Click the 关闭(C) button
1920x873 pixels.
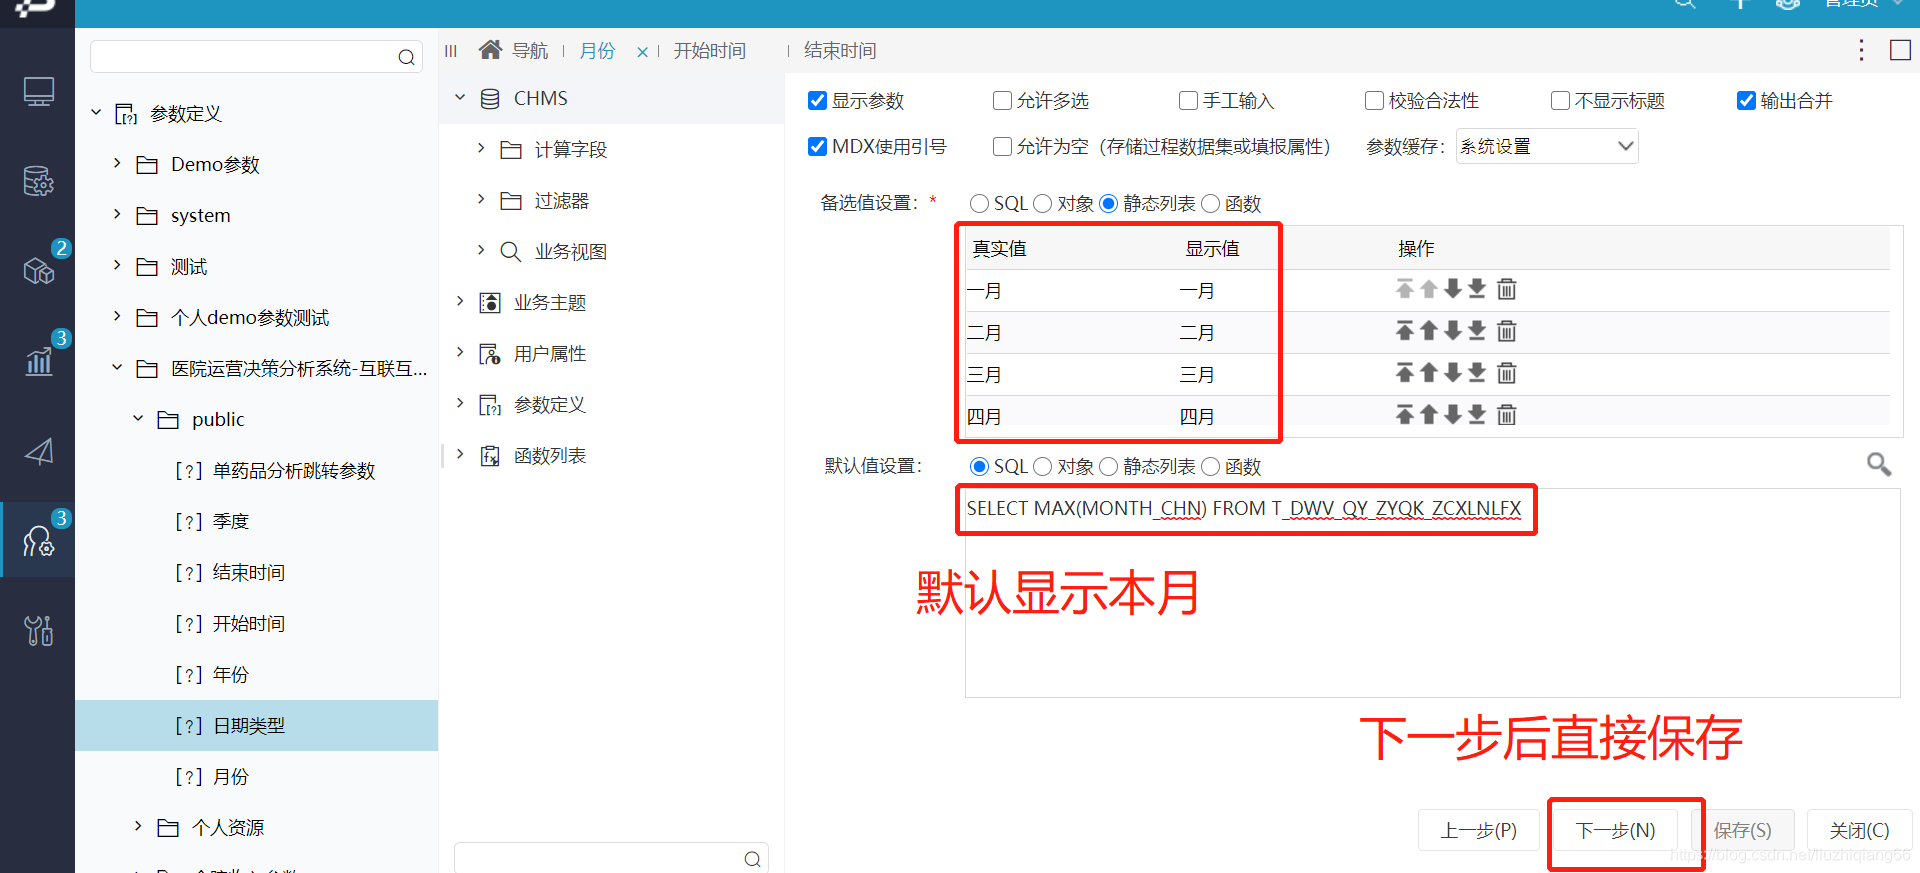click(x=1859, y=830)
